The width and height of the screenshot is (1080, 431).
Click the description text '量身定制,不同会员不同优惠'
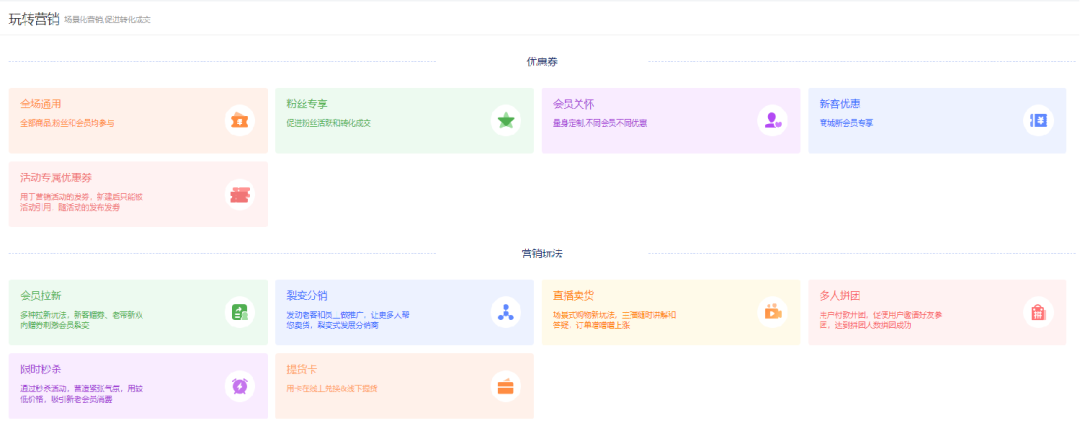click(600, 123)
